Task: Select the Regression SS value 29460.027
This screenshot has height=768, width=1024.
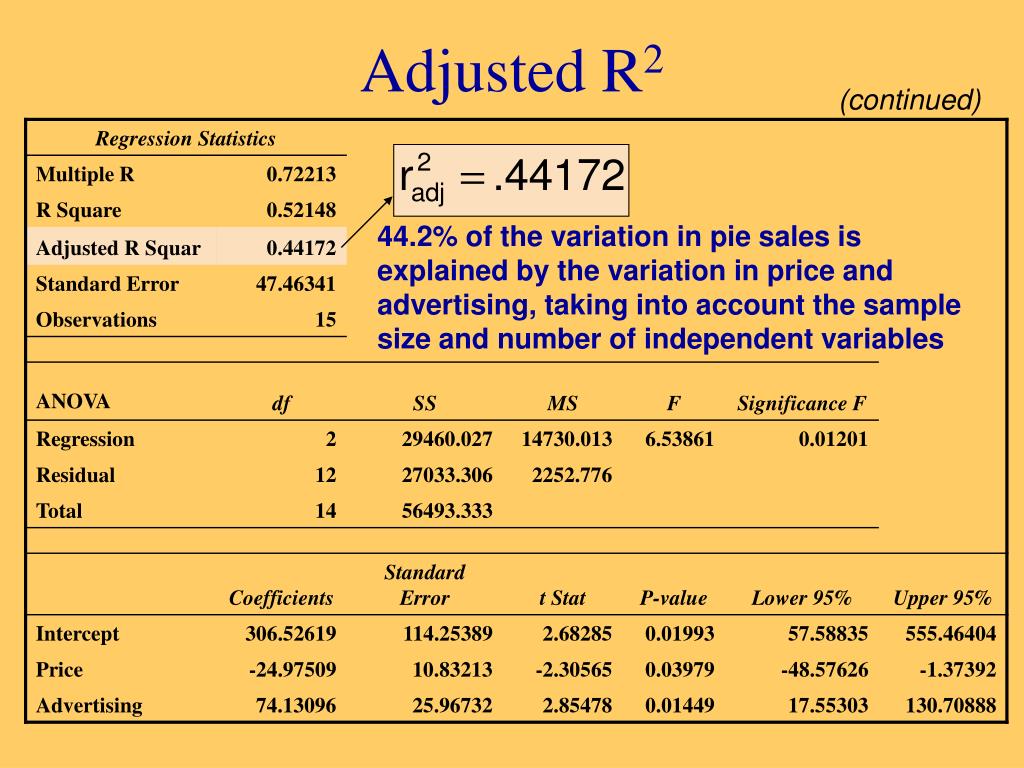Action: tap(447, 439)
